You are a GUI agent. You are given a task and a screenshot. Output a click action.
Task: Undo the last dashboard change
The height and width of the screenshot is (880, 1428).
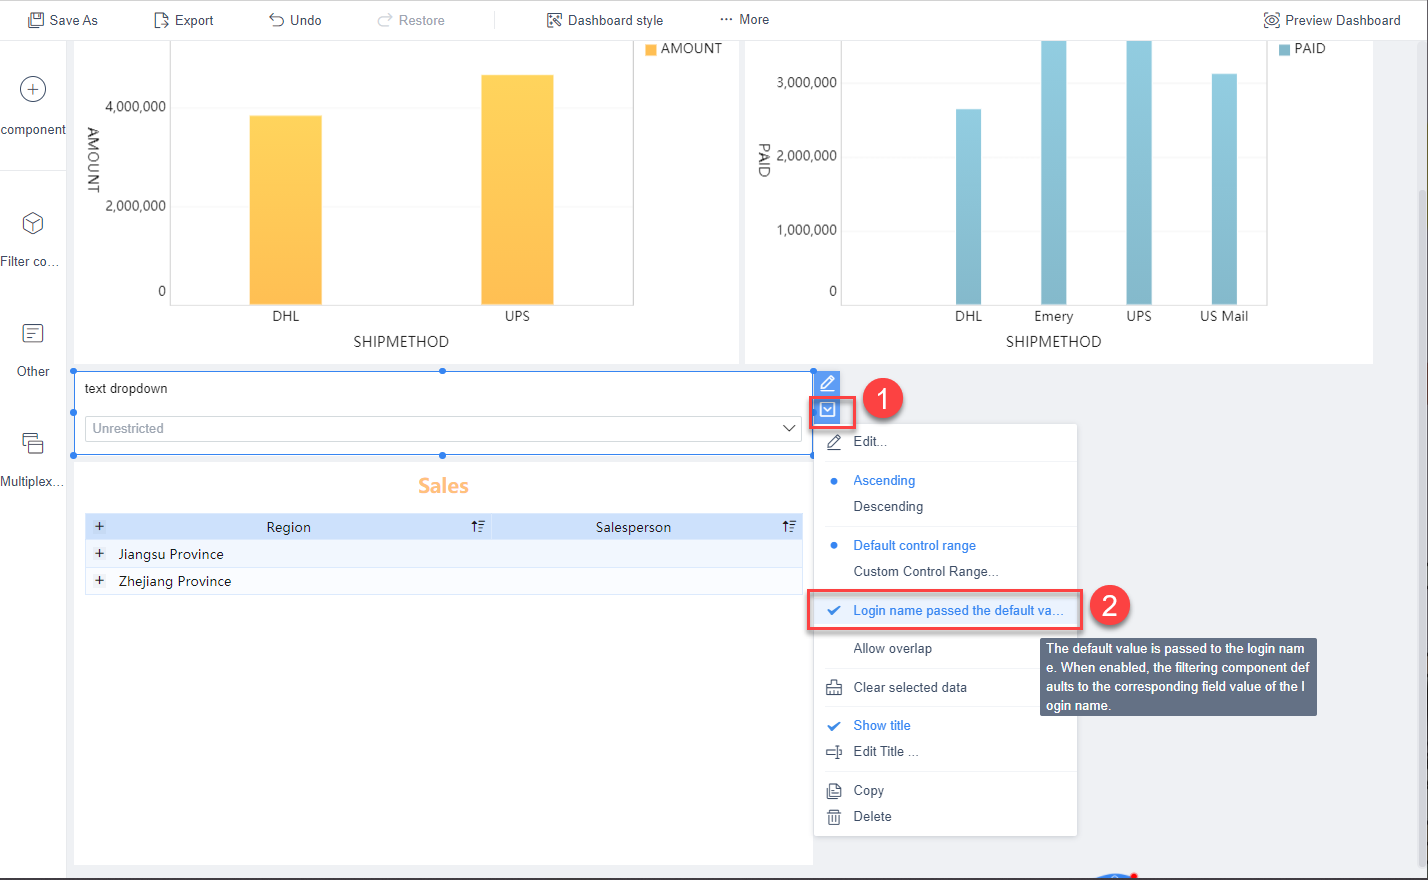click(295, 20)
